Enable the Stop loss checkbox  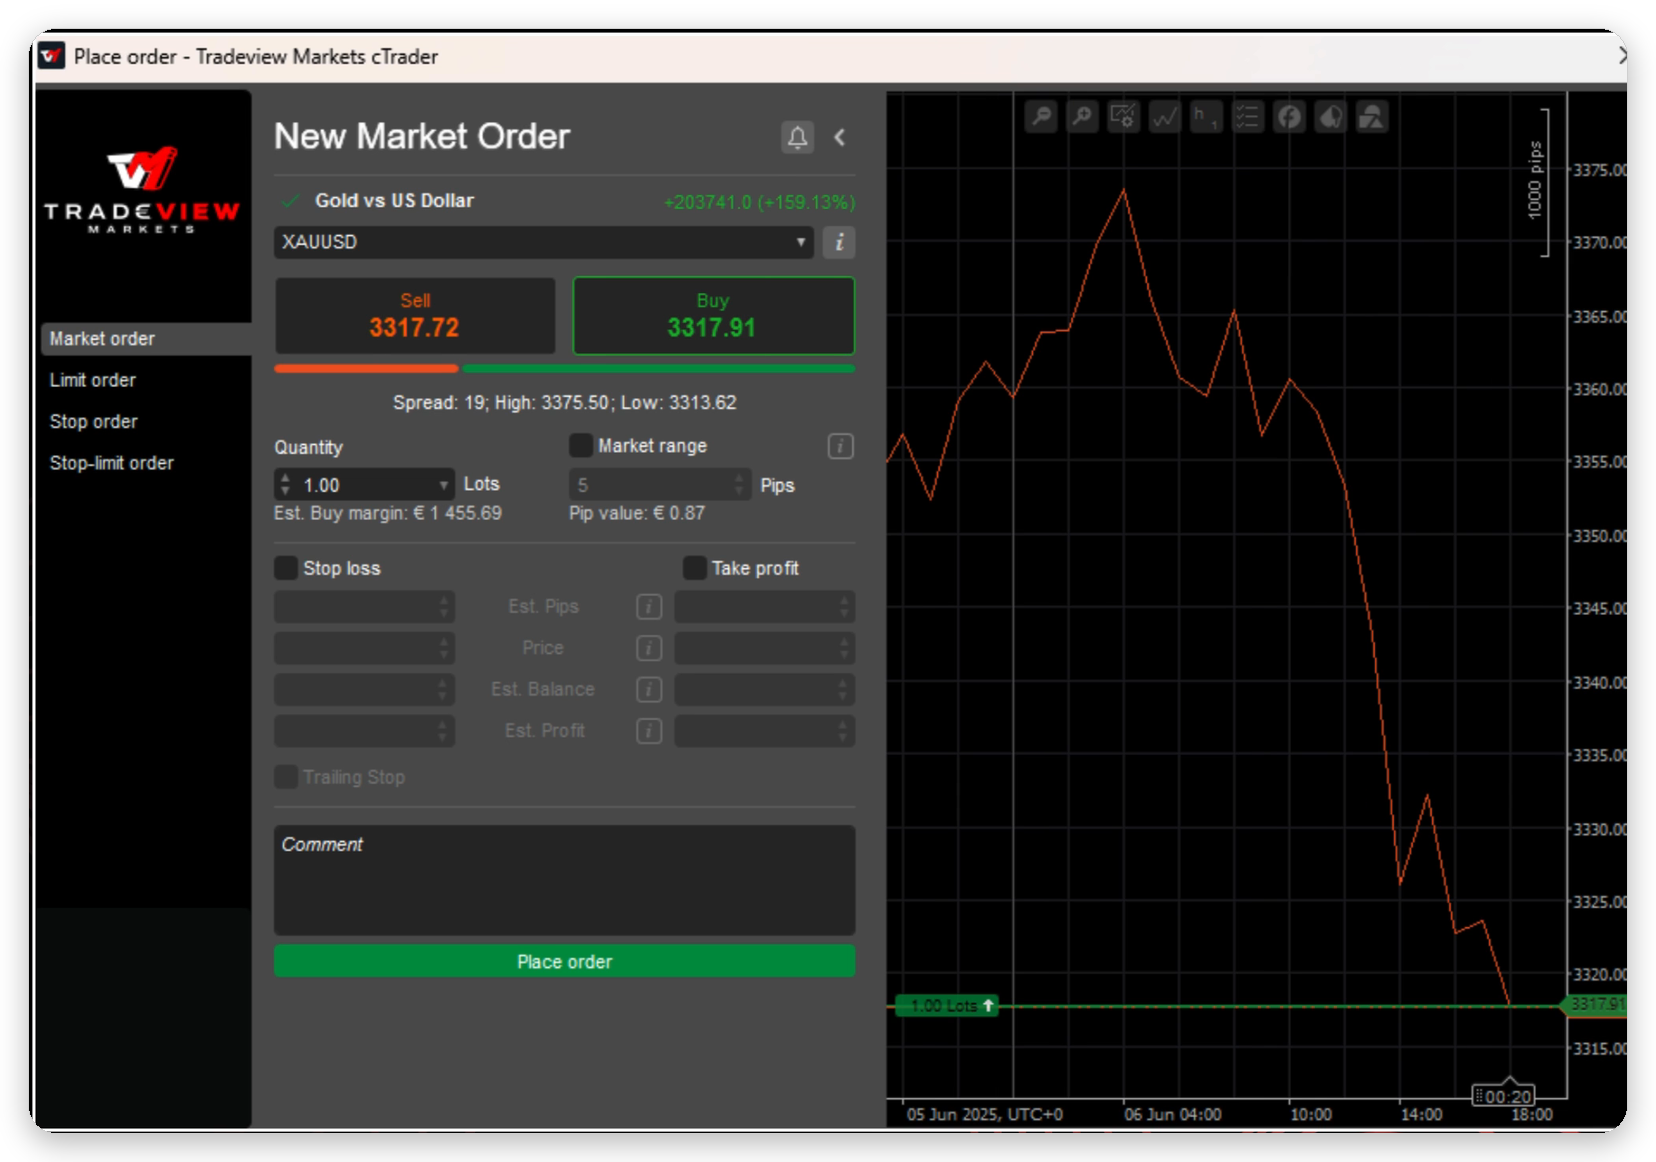(286, 568)
